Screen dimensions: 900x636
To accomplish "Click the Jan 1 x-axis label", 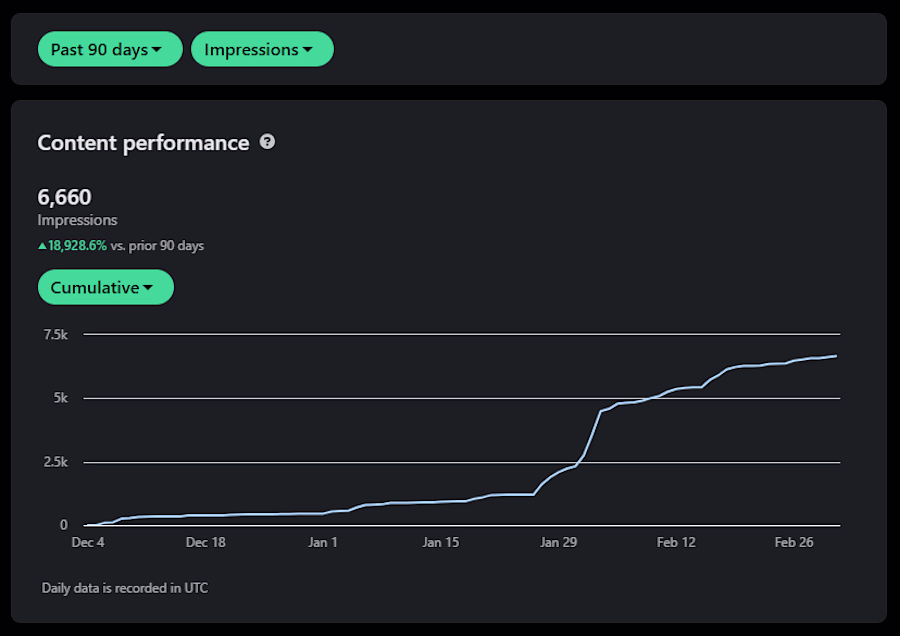I will click(323, 543).
